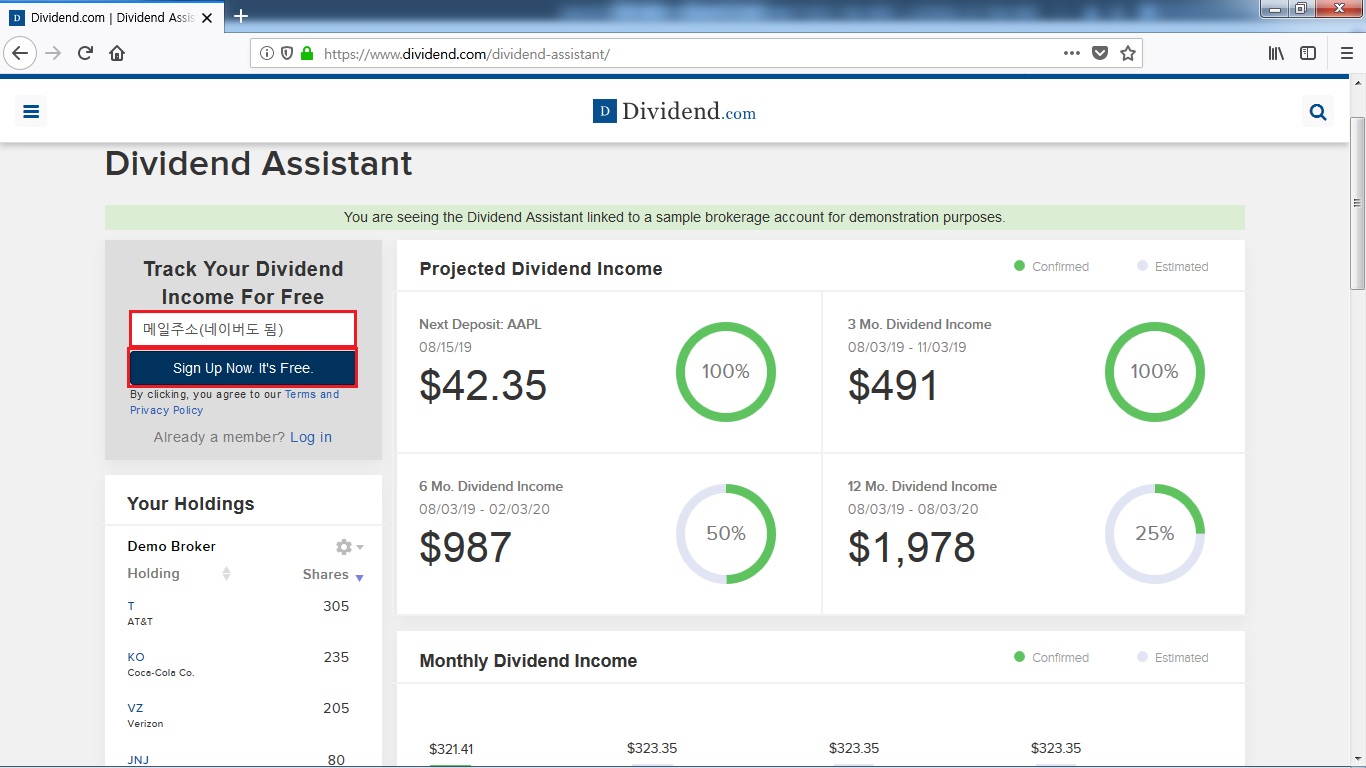
Task: Click the 100% ring for Next Deposit
Action: point(726,372)
